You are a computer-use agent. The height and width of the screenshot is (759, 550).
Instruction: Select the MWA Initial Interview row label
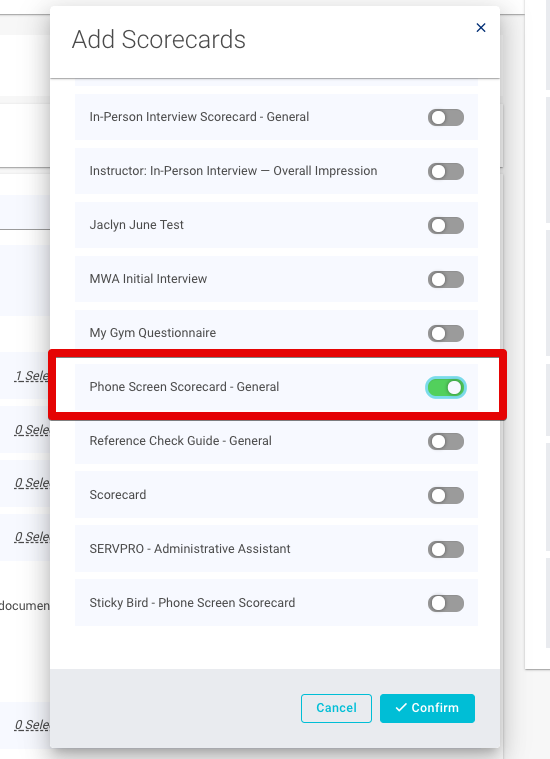pyautogui.click(x=148, y=279)
